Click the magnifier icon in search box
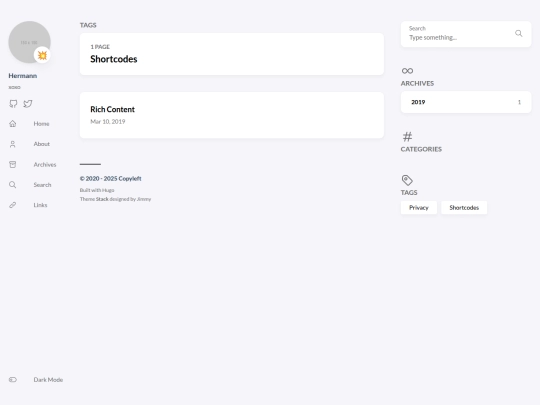Viewport: 540px width, 405px height. [x=519, y=33]
